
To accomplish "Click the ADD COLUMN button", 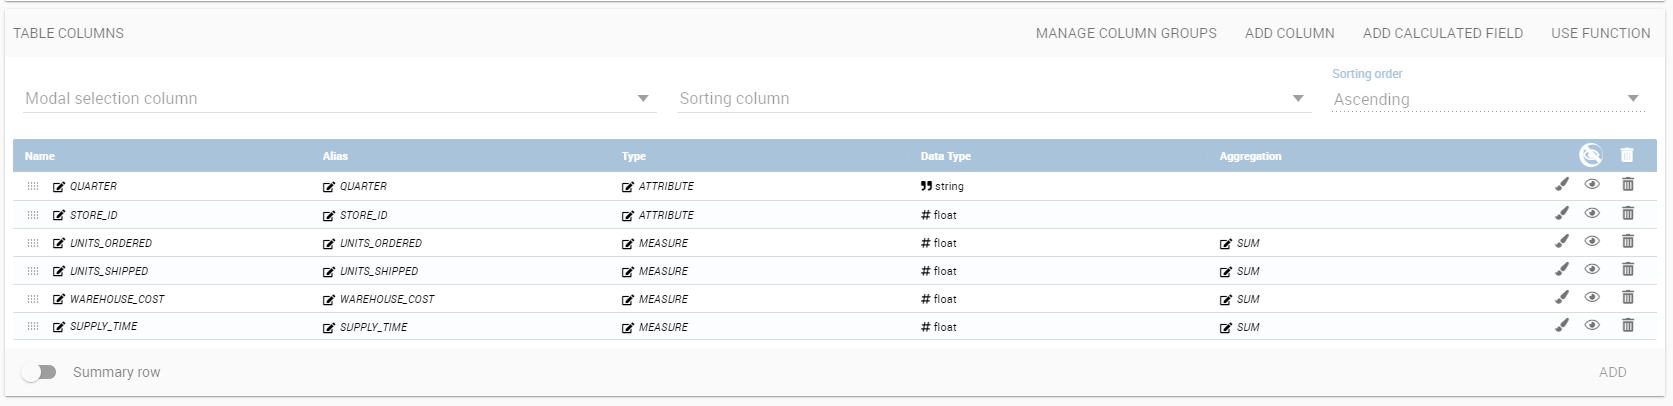I will tap(1290, 33).
